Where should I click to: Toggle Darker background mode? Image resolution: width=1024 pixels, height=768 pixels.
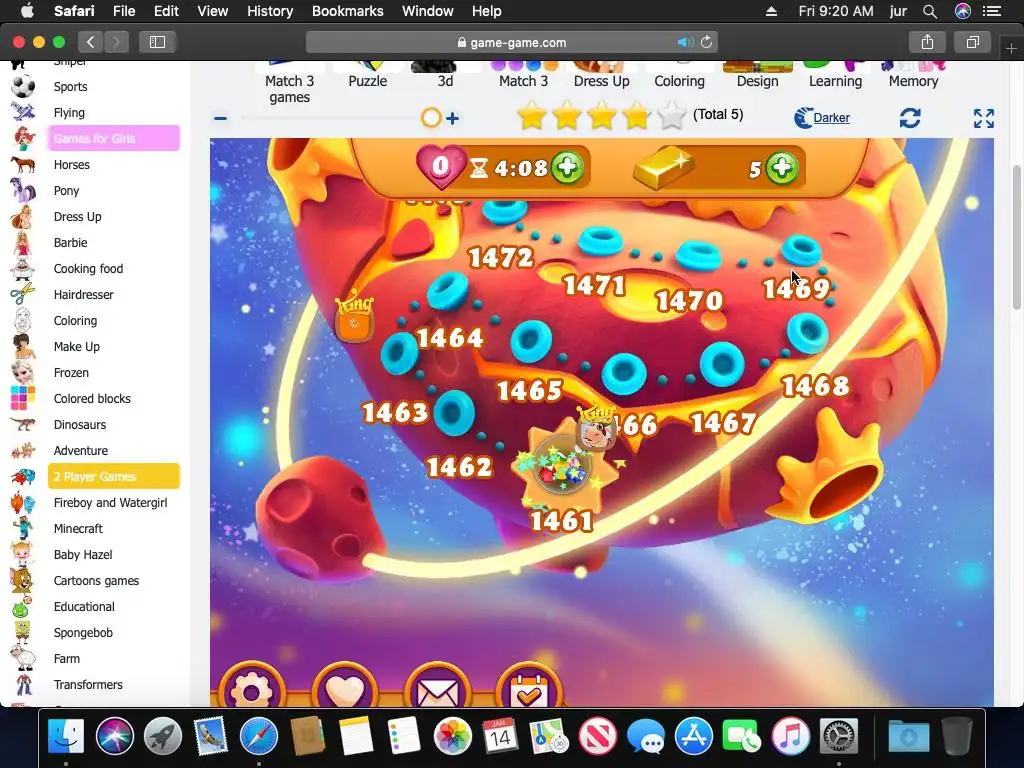pos(822,118)
